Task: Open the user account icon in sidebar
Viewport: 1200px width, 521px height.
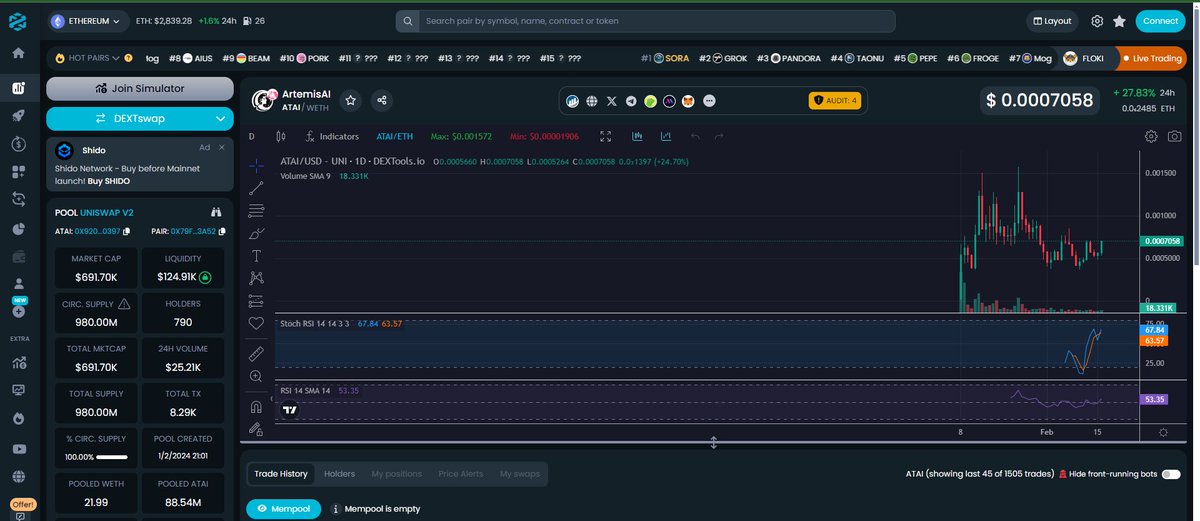Action: 18,285
